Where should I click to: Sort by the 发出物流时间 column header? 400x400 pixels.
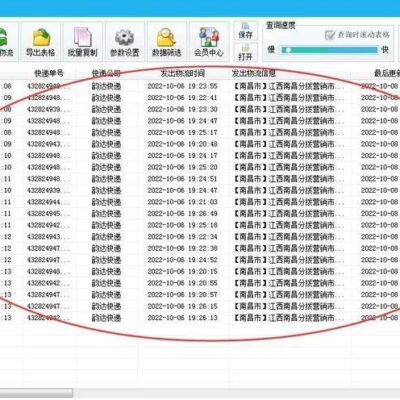(x=182, y=73)
